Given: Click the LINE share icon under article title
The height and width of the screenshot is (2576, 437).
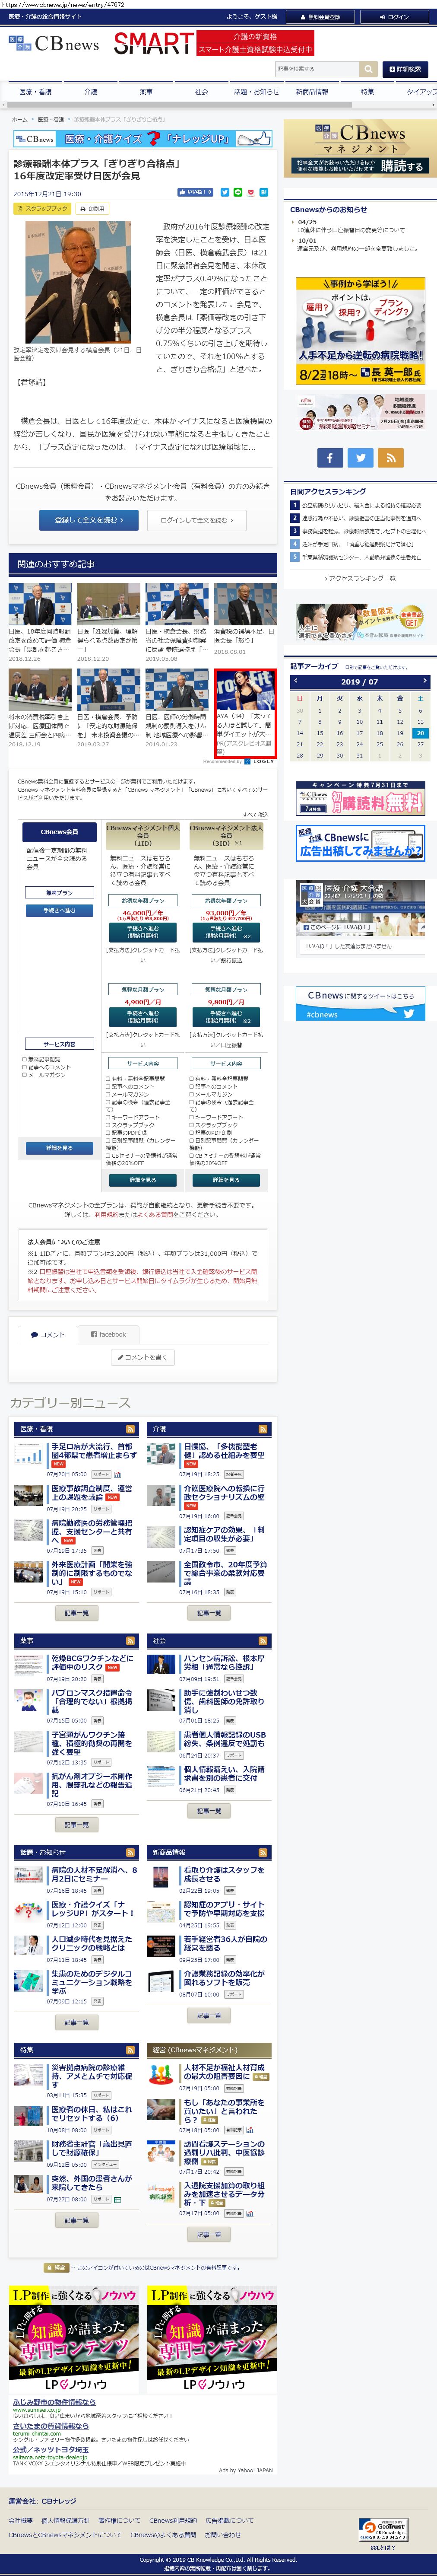Looking at the screenshot, I should pos(238,192).
